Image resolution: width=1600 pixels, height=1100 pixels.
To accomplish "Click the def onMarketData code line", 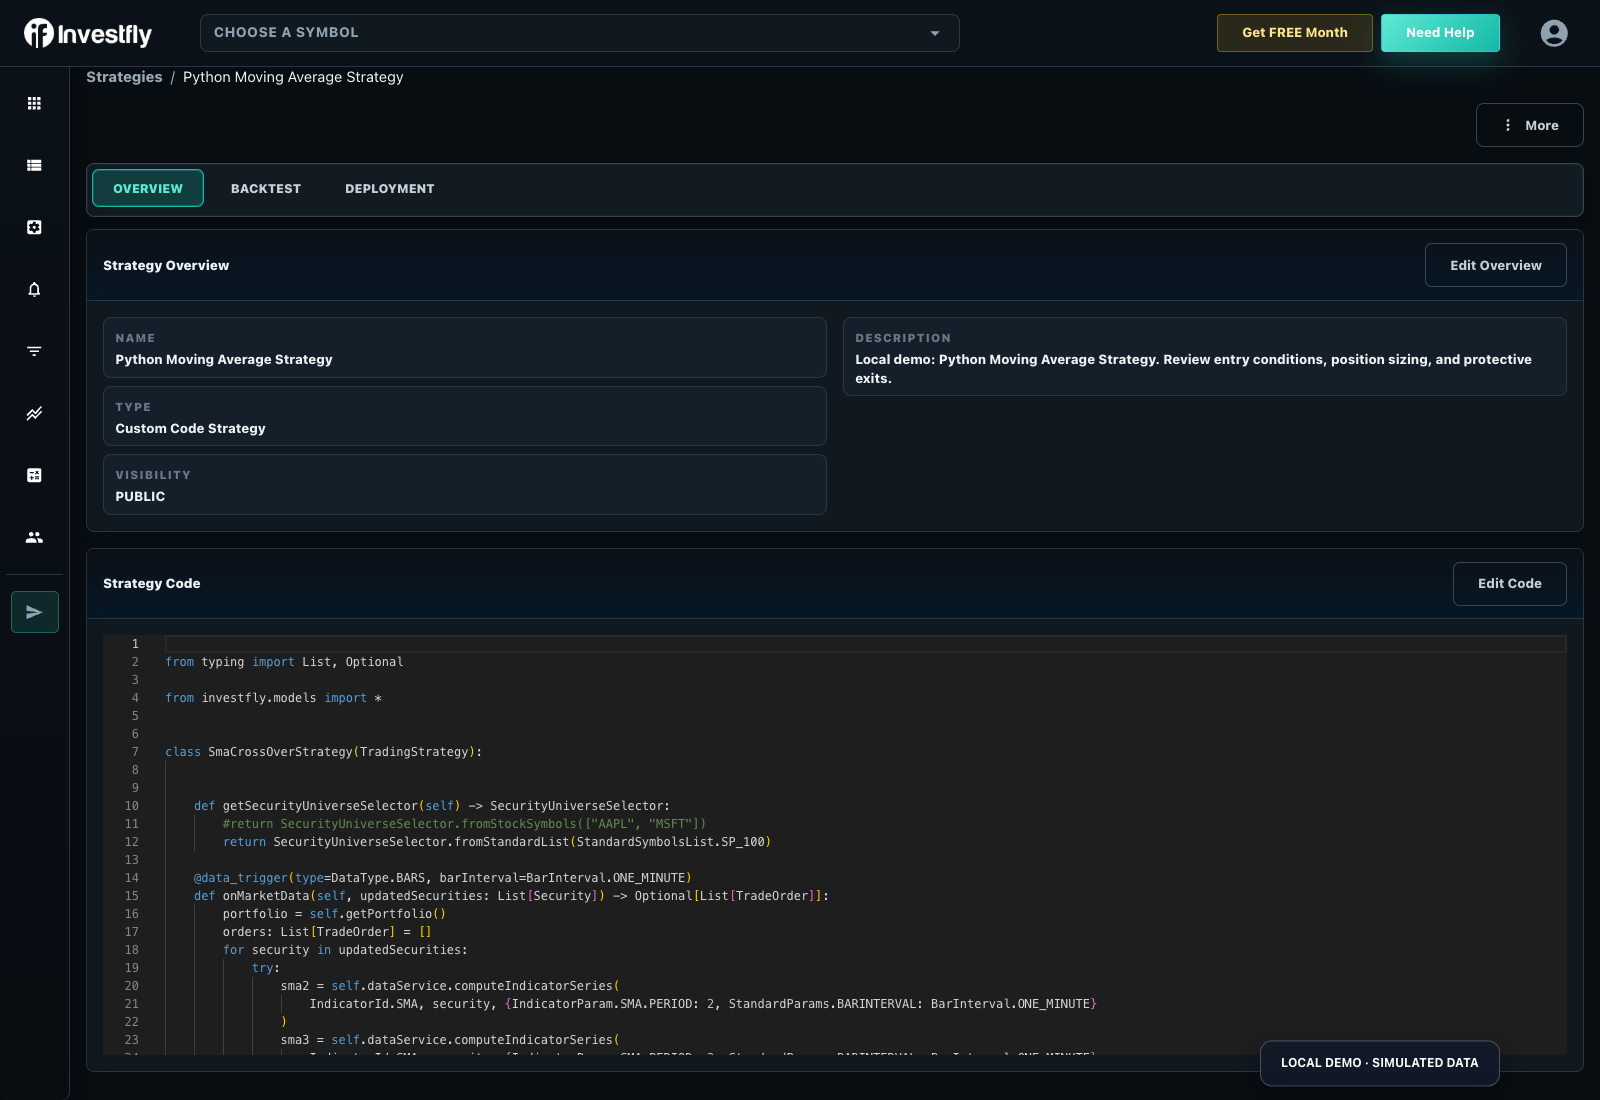I will (511, 896).
